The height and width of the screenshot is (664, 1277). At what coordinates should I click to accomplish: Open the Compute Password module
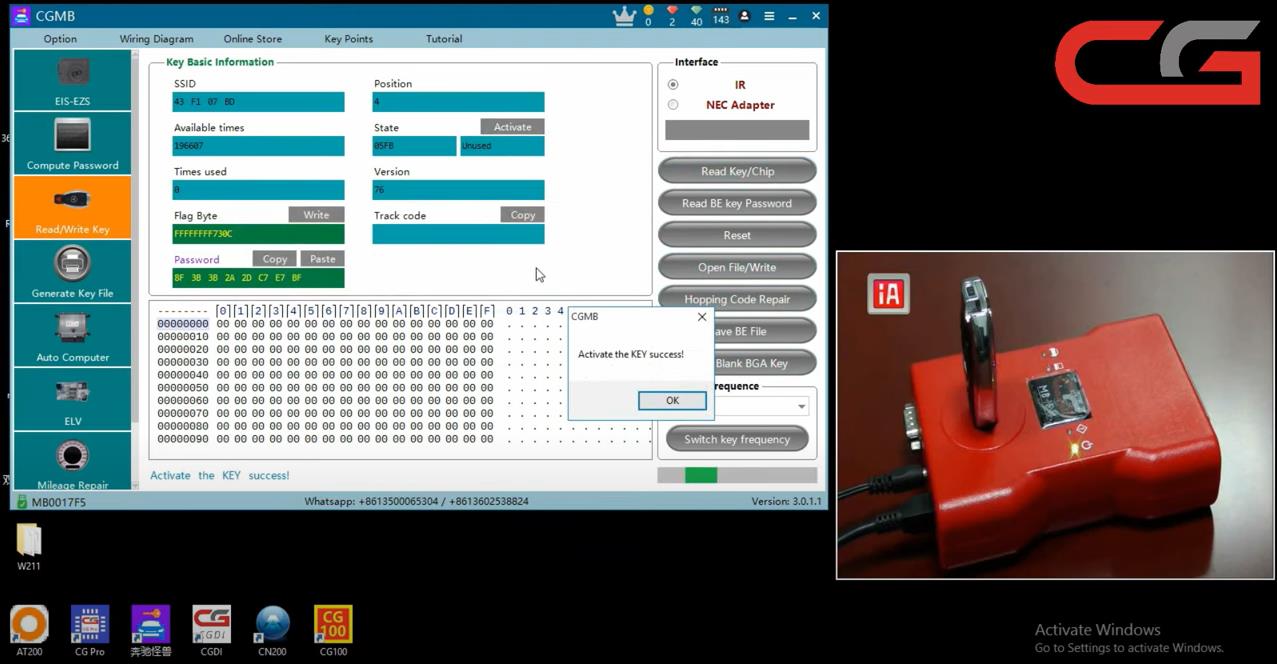pyautogui.click(x=72, y=144)
